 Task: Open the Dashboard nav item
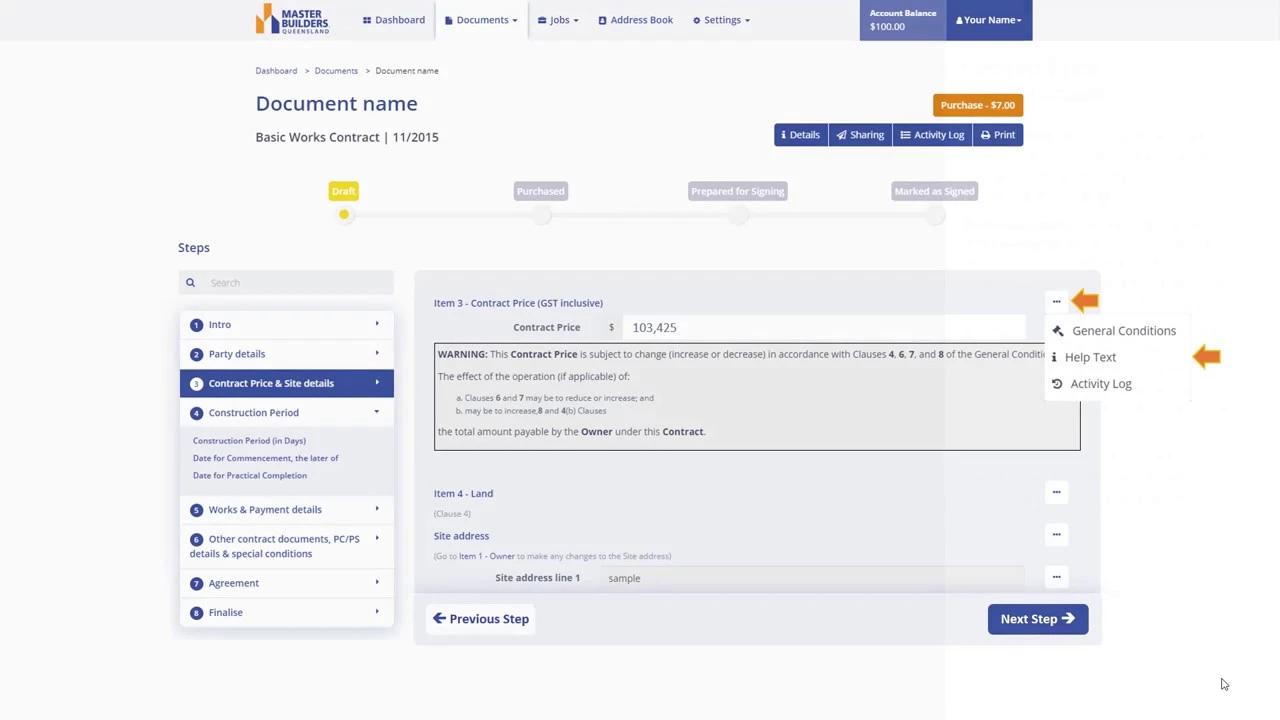pyautogui.click(x=394, y=20)
